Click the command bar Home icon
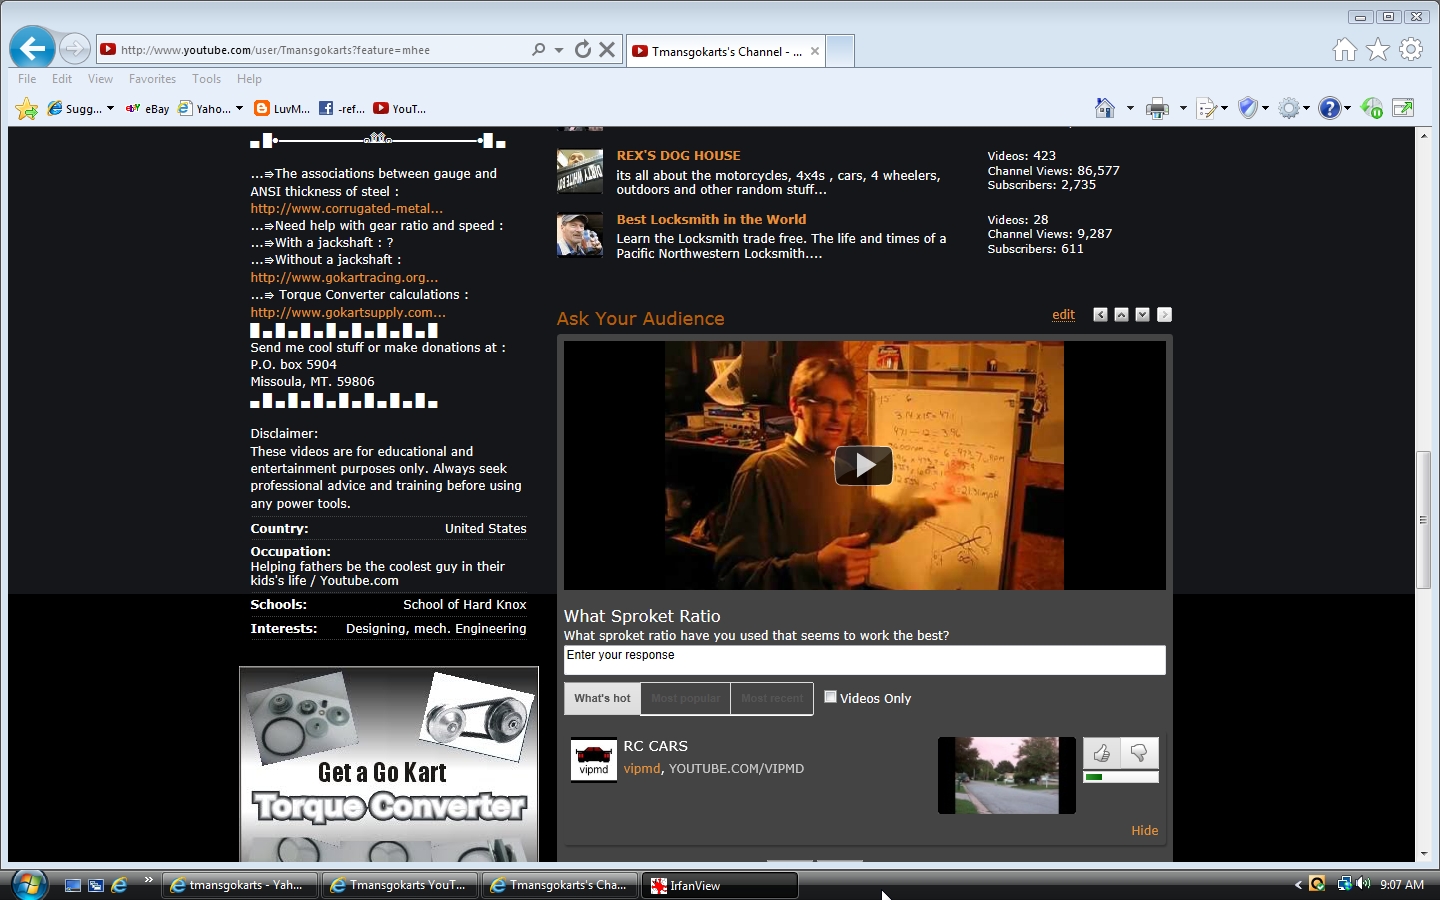The image size is (1440, 900). click(x=1105, y=108)
